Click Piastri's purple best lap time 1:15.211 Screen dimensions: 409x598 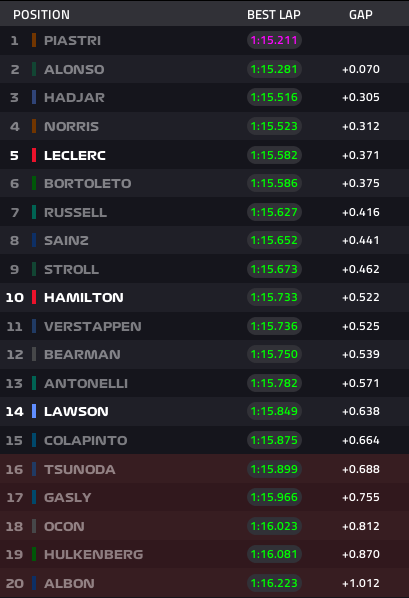coord(274,40)
